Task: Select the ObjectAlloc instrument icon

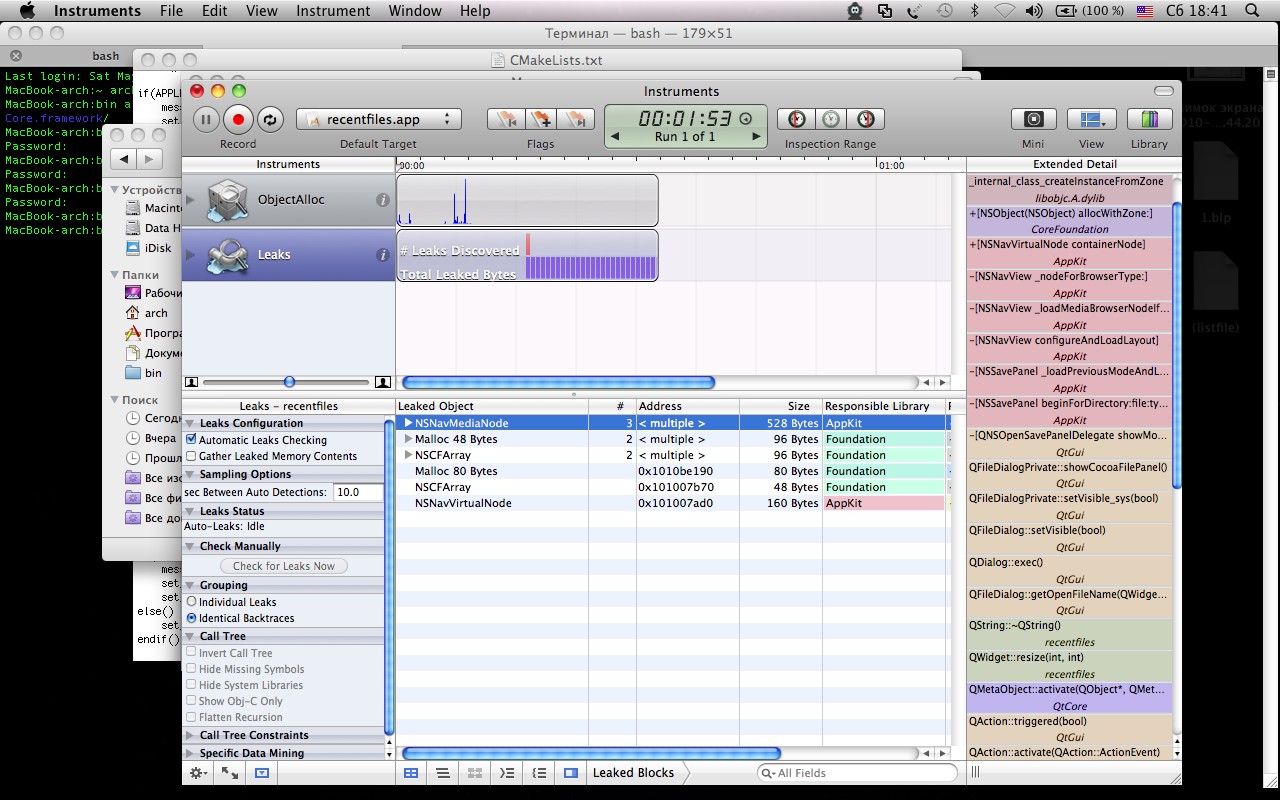Action: 226,200
